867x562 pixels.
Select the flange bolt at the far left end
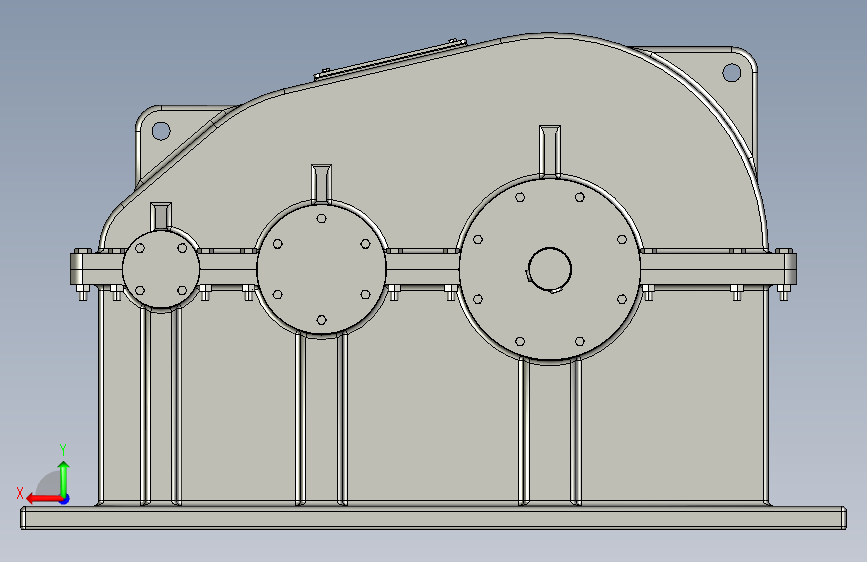83,293
